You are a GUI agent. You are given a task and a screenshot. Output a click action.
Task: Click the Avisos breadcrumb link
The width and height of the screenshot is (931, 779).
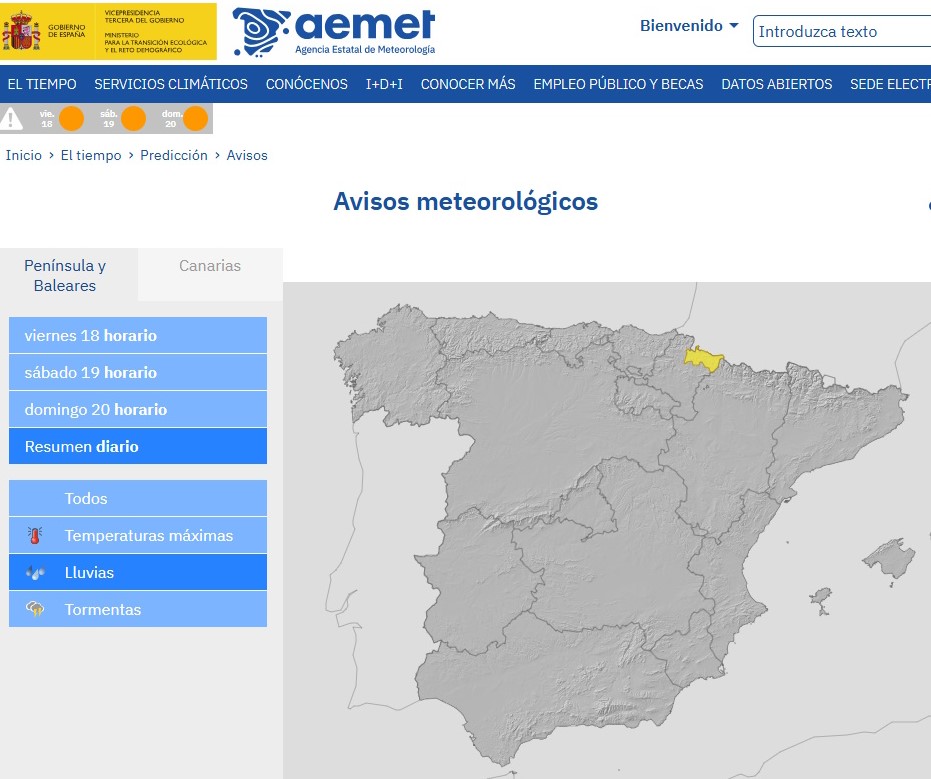[247, 156]
